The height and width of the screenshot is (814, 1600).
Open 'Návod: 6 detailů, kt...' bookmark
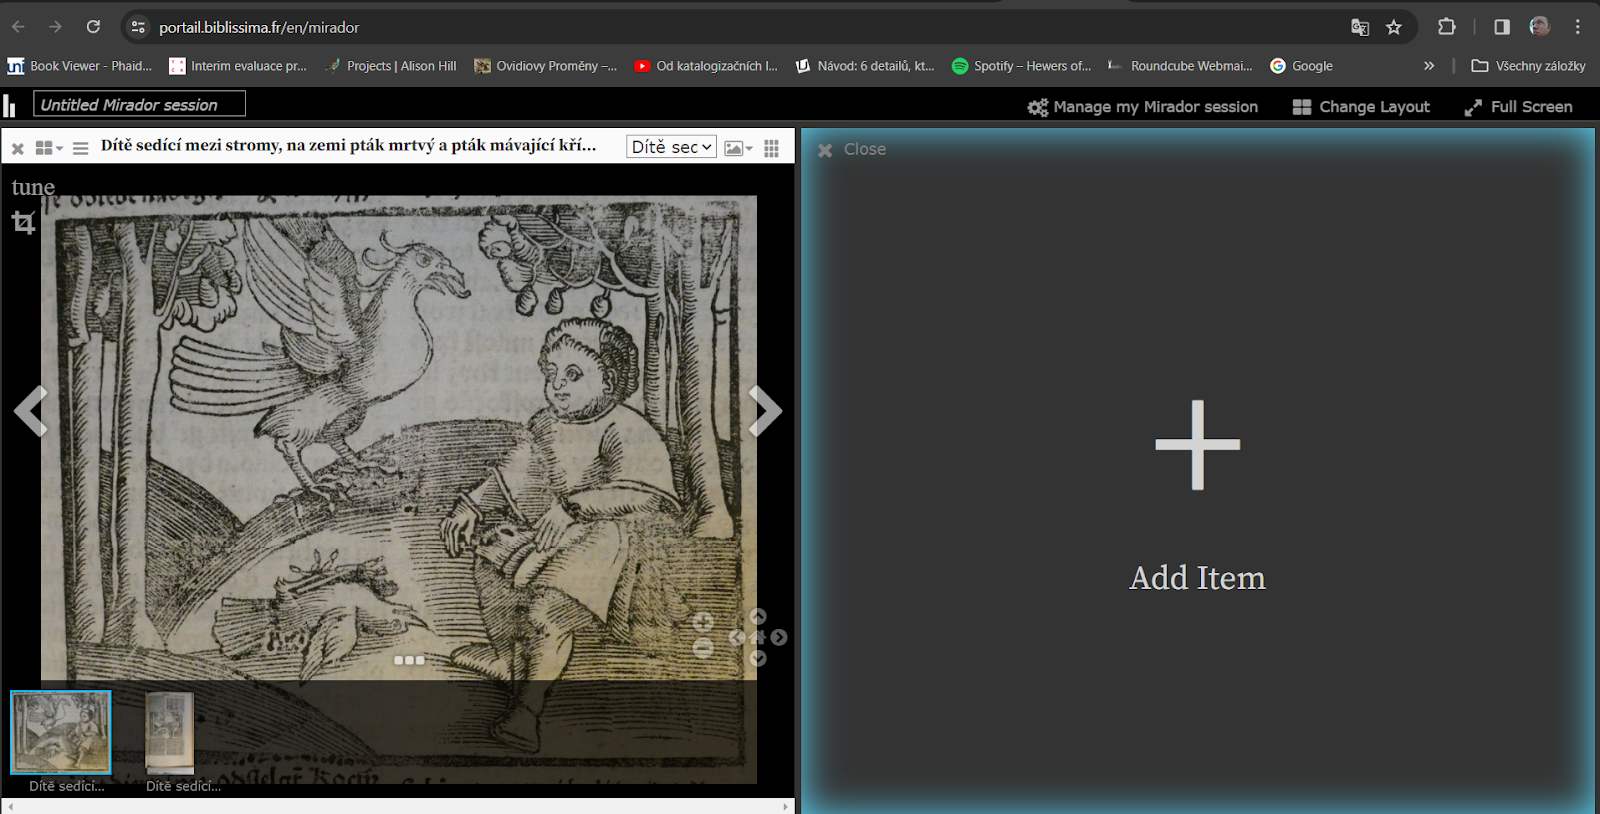pyautogui.click(x=865, y=66)
